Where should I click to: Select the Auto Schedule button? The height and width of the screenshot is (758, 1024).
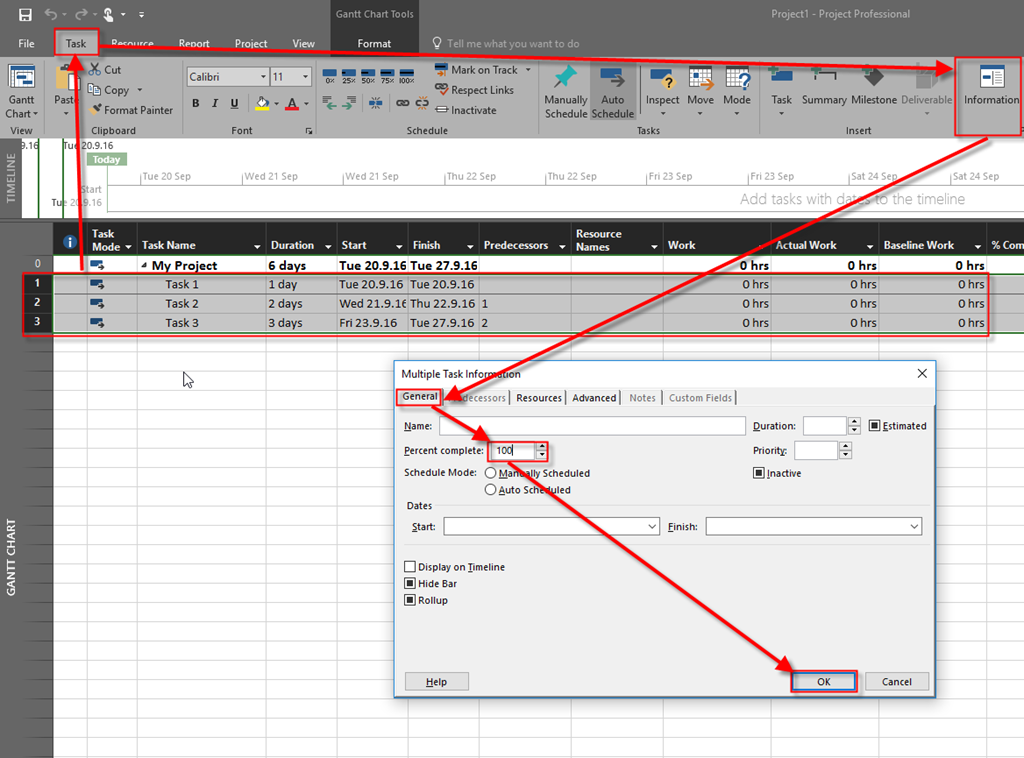pyautogui.click(x=612, y=92)
